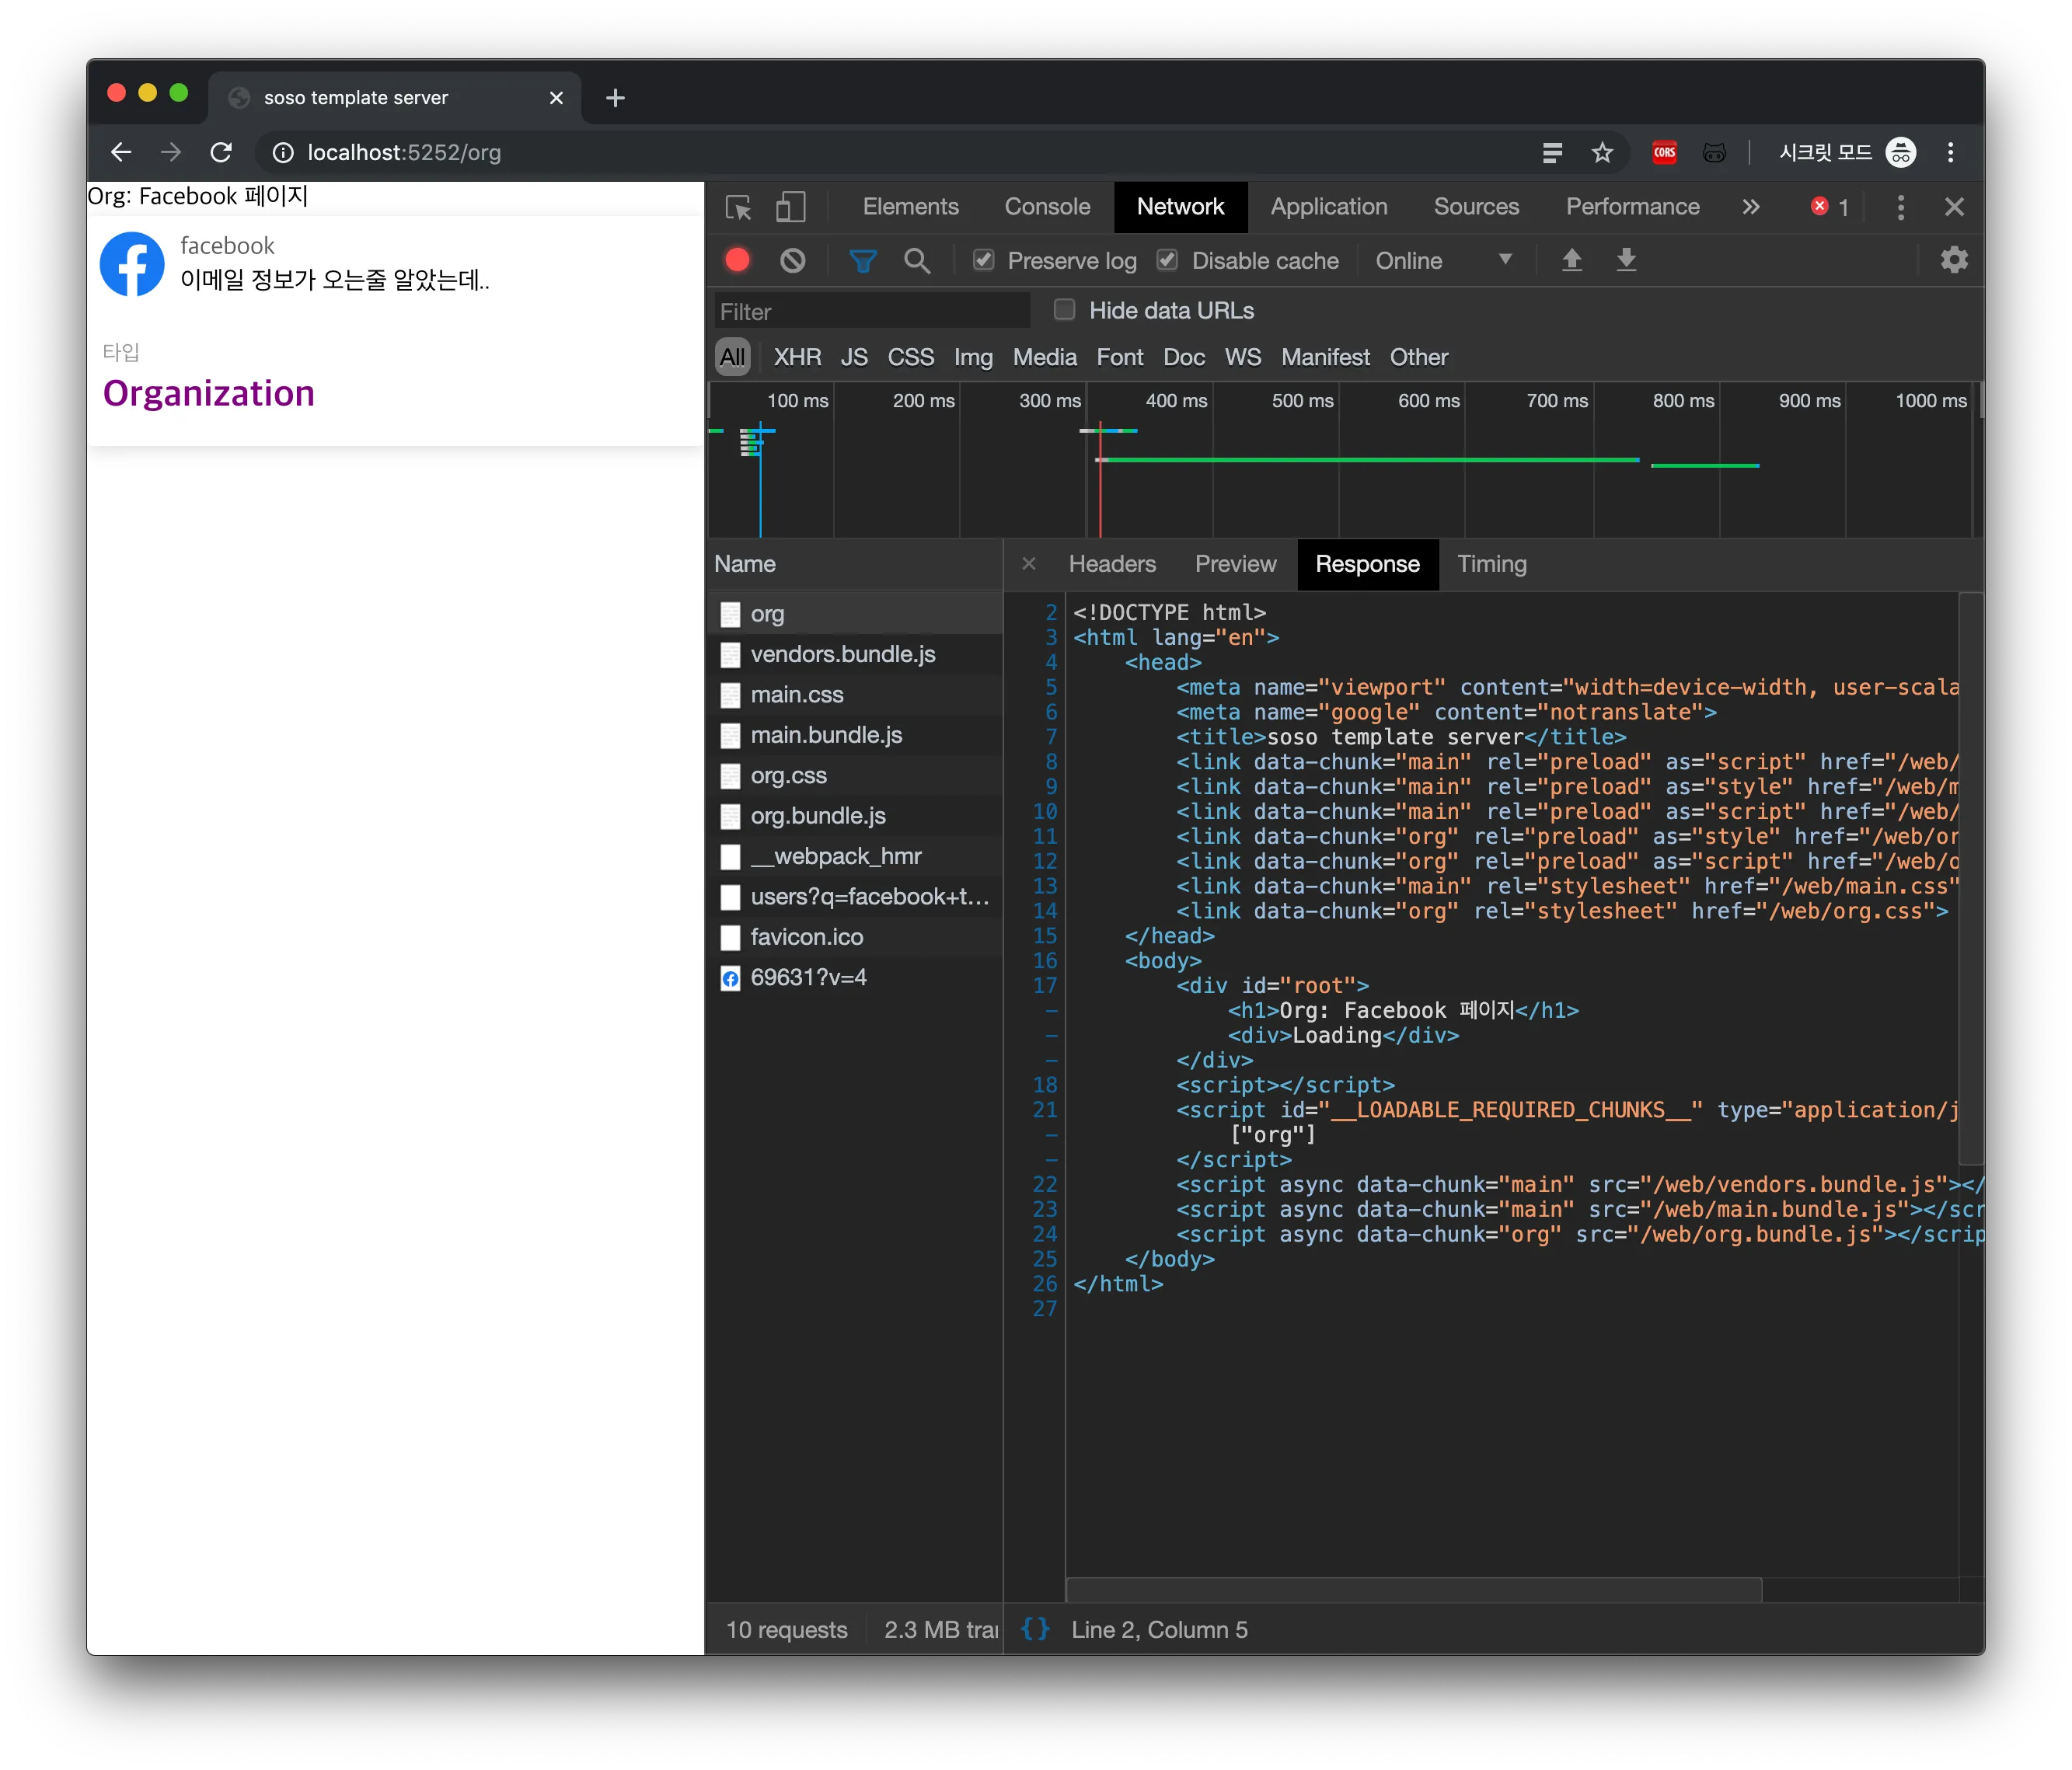
Task: Click the Facebook logo on the page
Action: point(132,264)
